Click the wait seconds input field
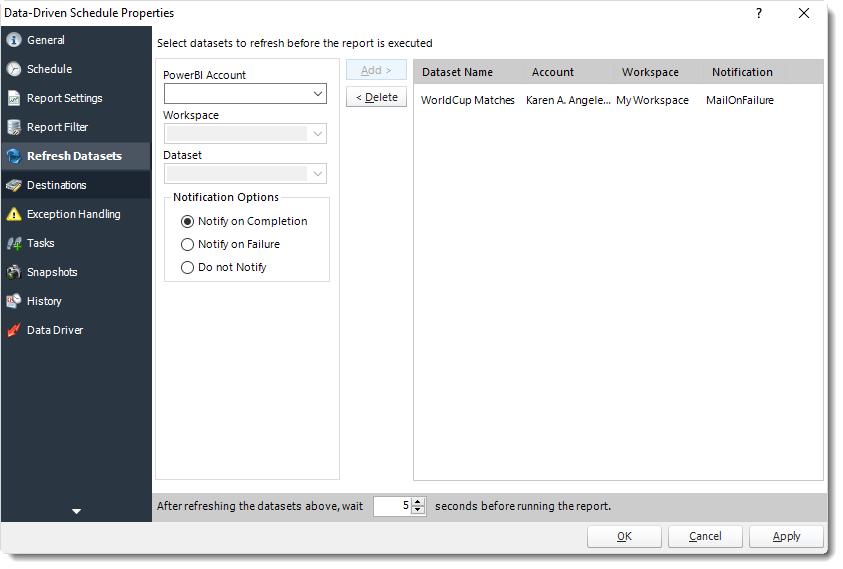Image resolution: width=843 pixels, height=569 pixels. (392, 506)
